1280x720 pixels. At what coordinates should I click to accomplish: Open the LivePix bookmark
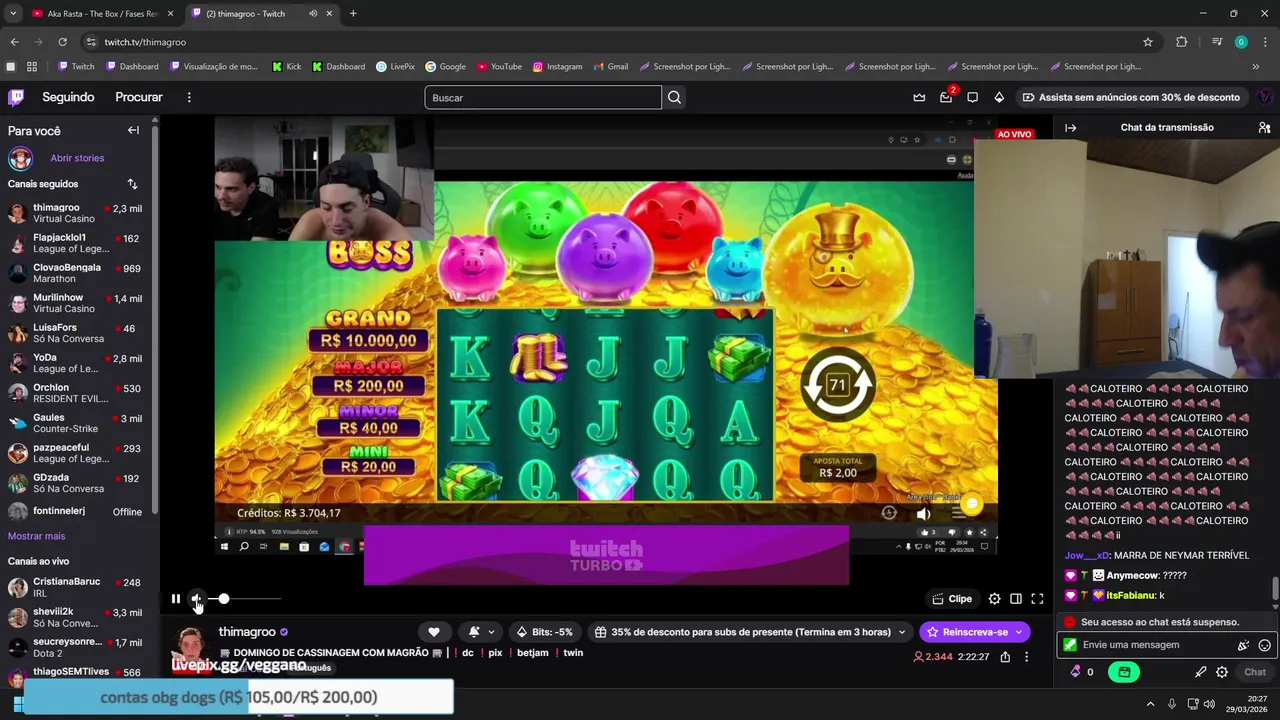click(395, 67)
